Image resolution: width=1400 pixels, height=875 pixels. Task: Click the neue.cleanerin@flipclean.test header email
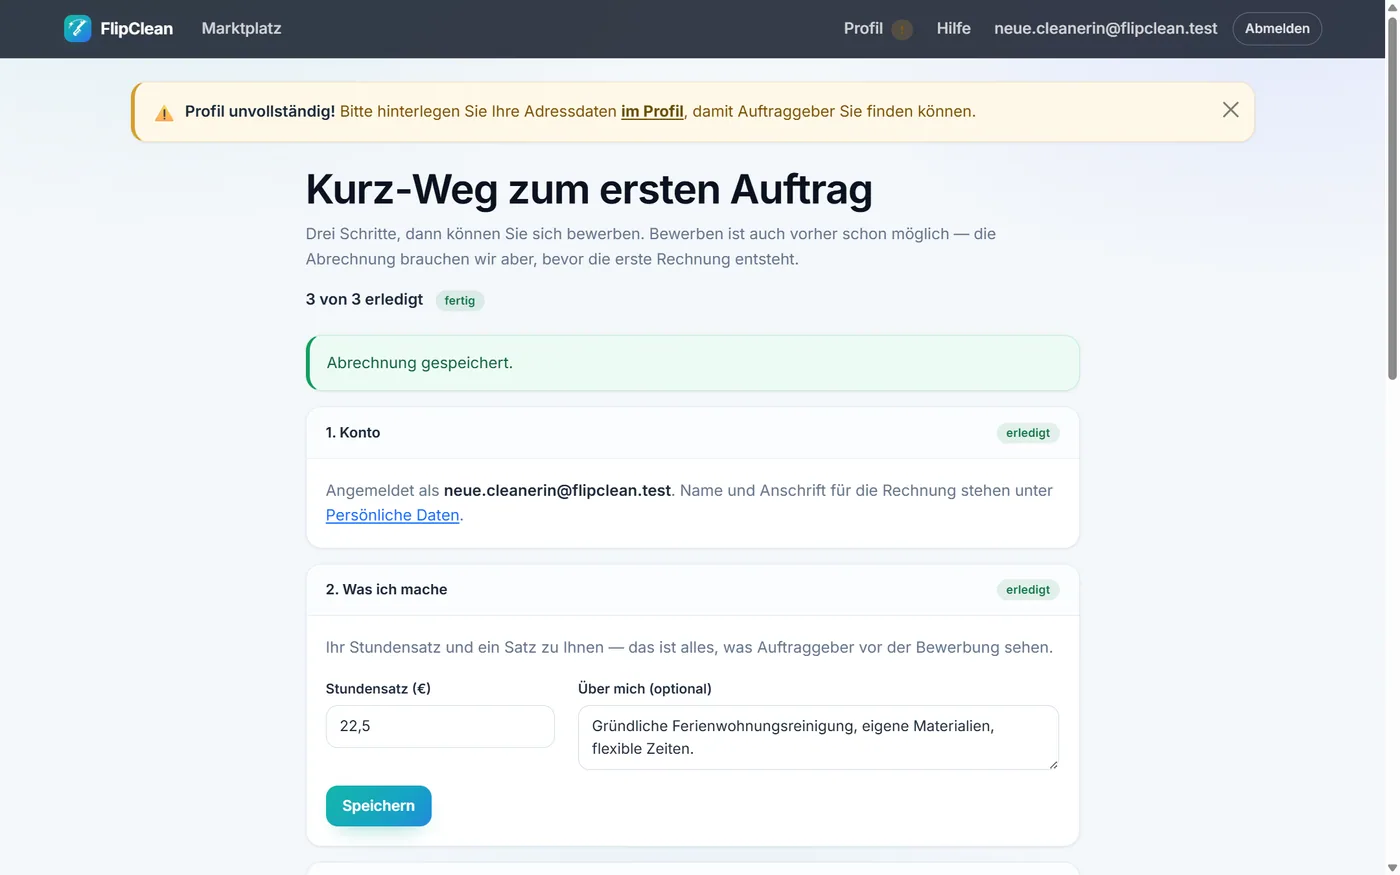[1105, 29]
